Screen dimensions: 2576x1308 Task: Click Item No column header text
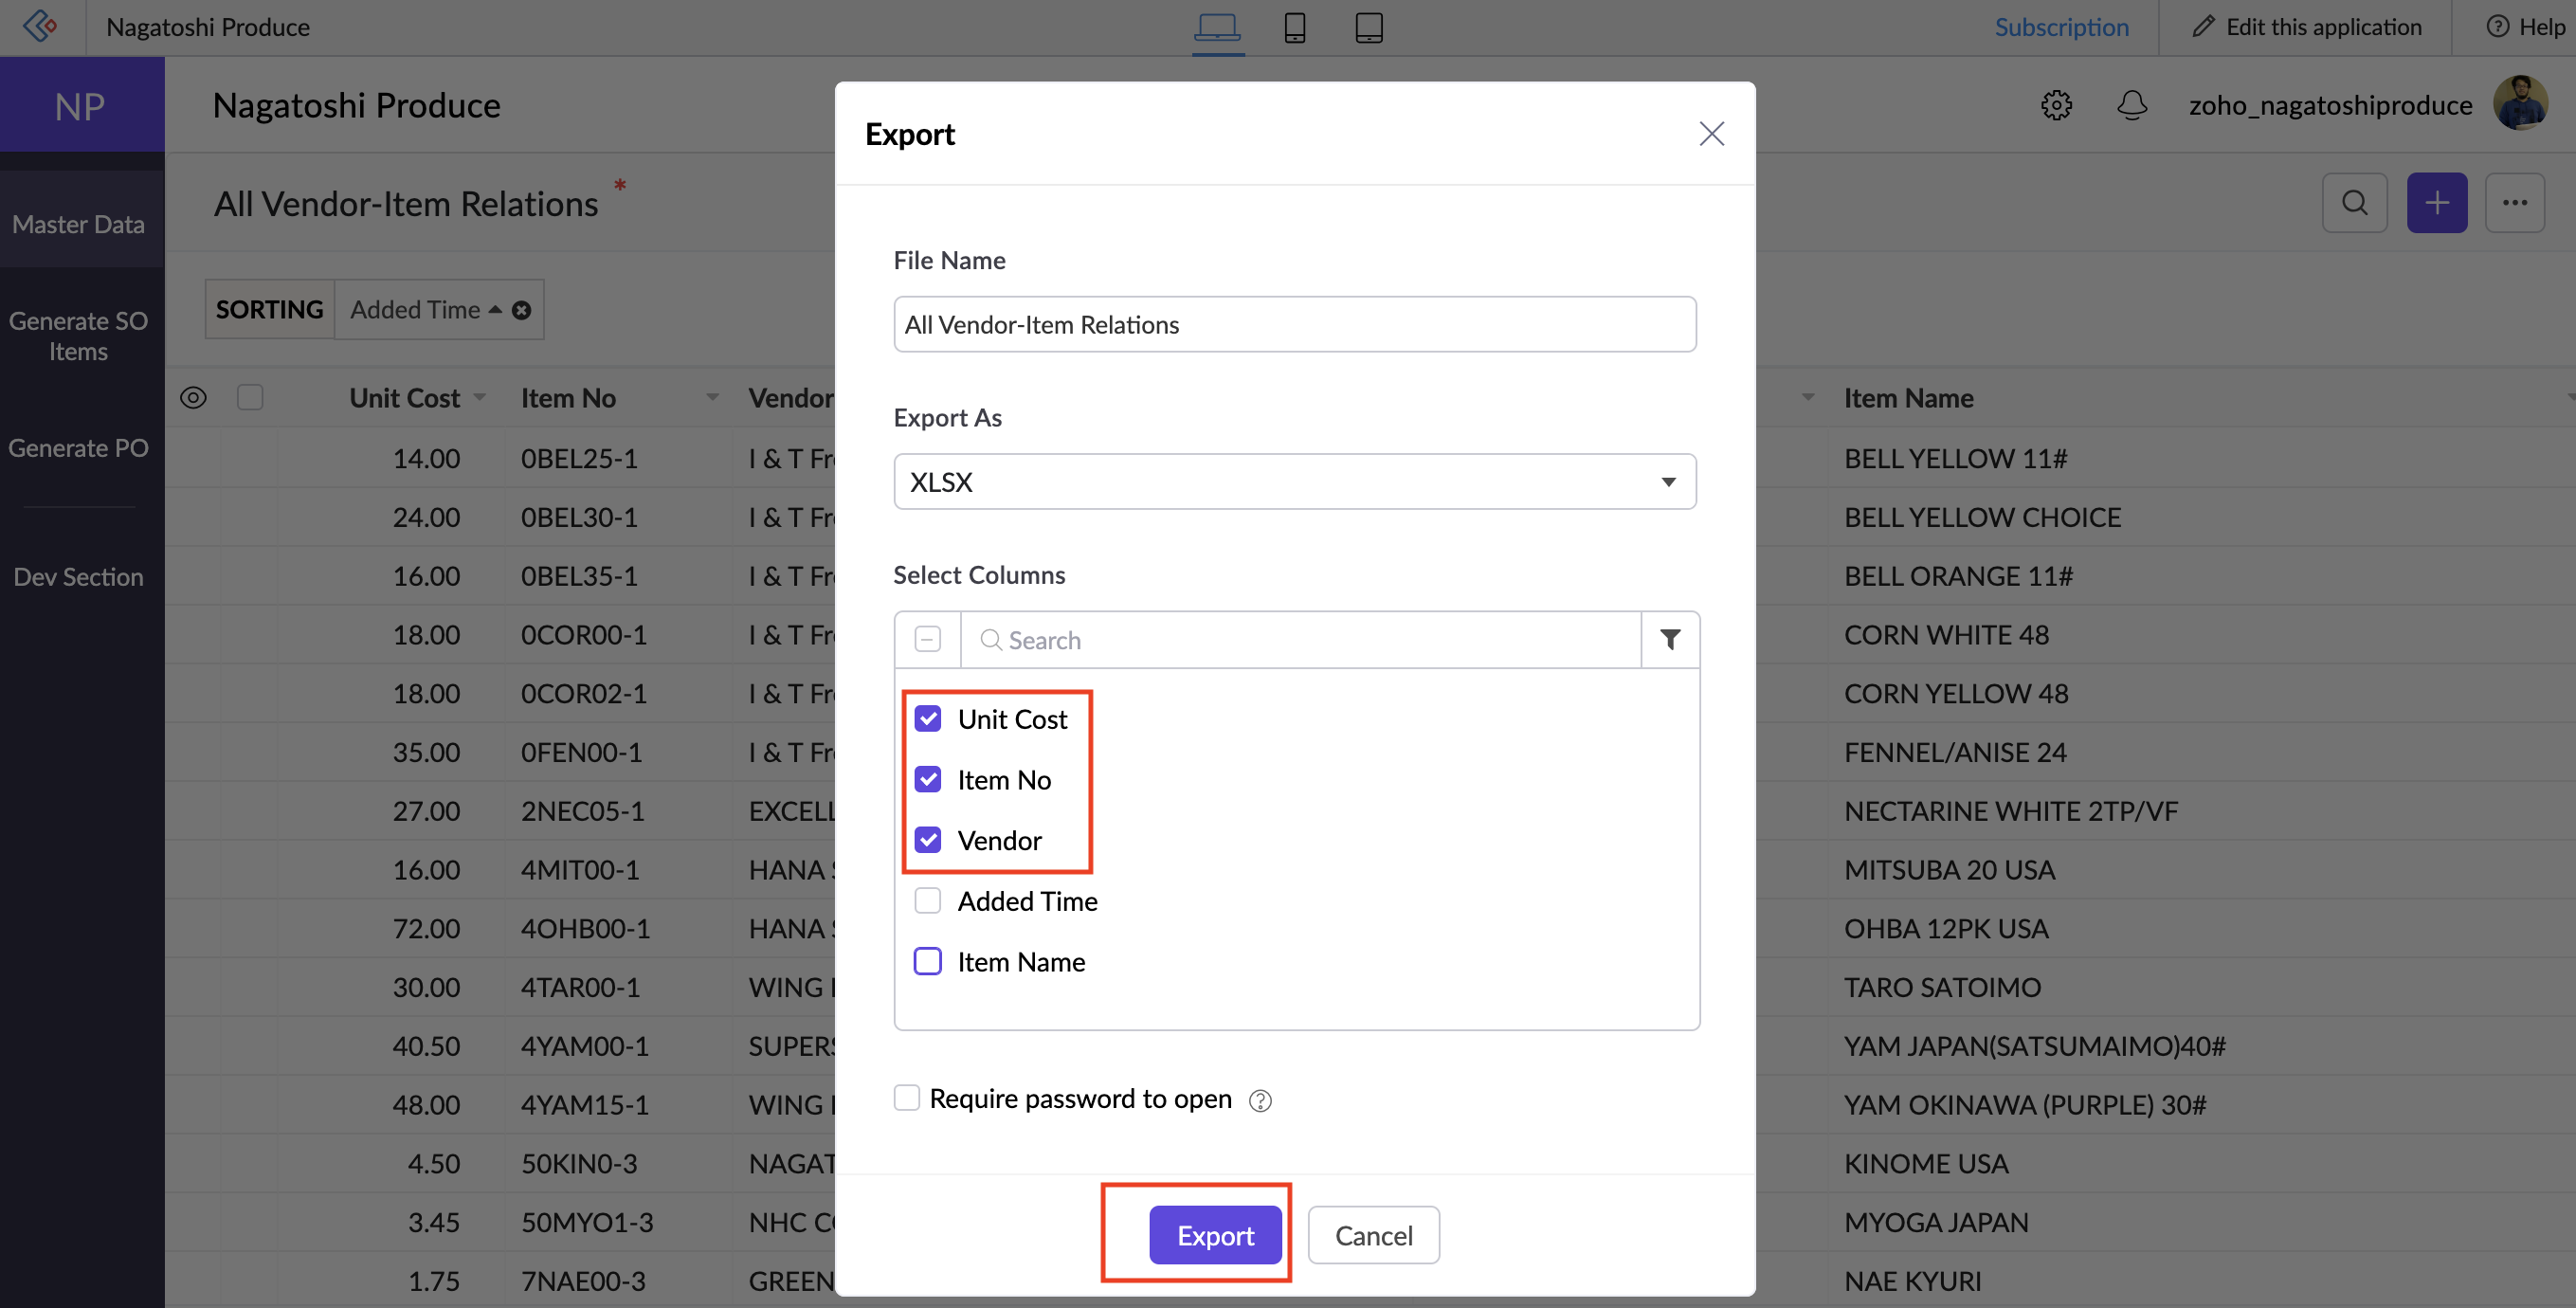point(568,398)
